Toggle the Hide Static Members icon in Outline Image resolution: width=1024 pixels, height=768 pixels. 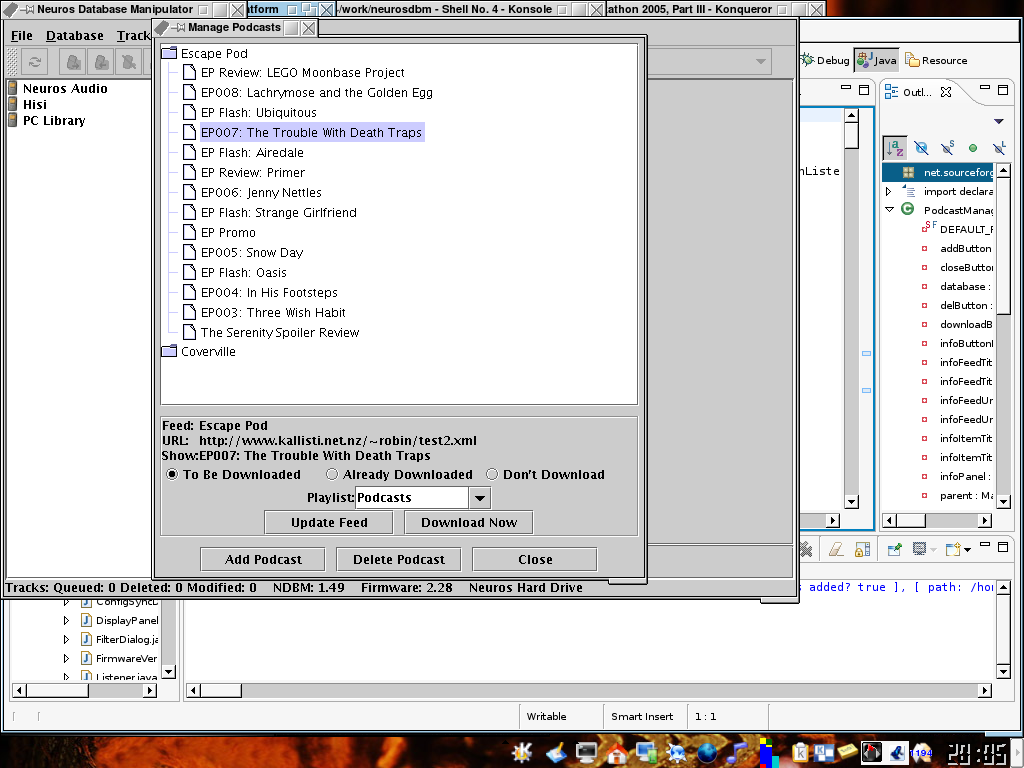tap(946, 148)
